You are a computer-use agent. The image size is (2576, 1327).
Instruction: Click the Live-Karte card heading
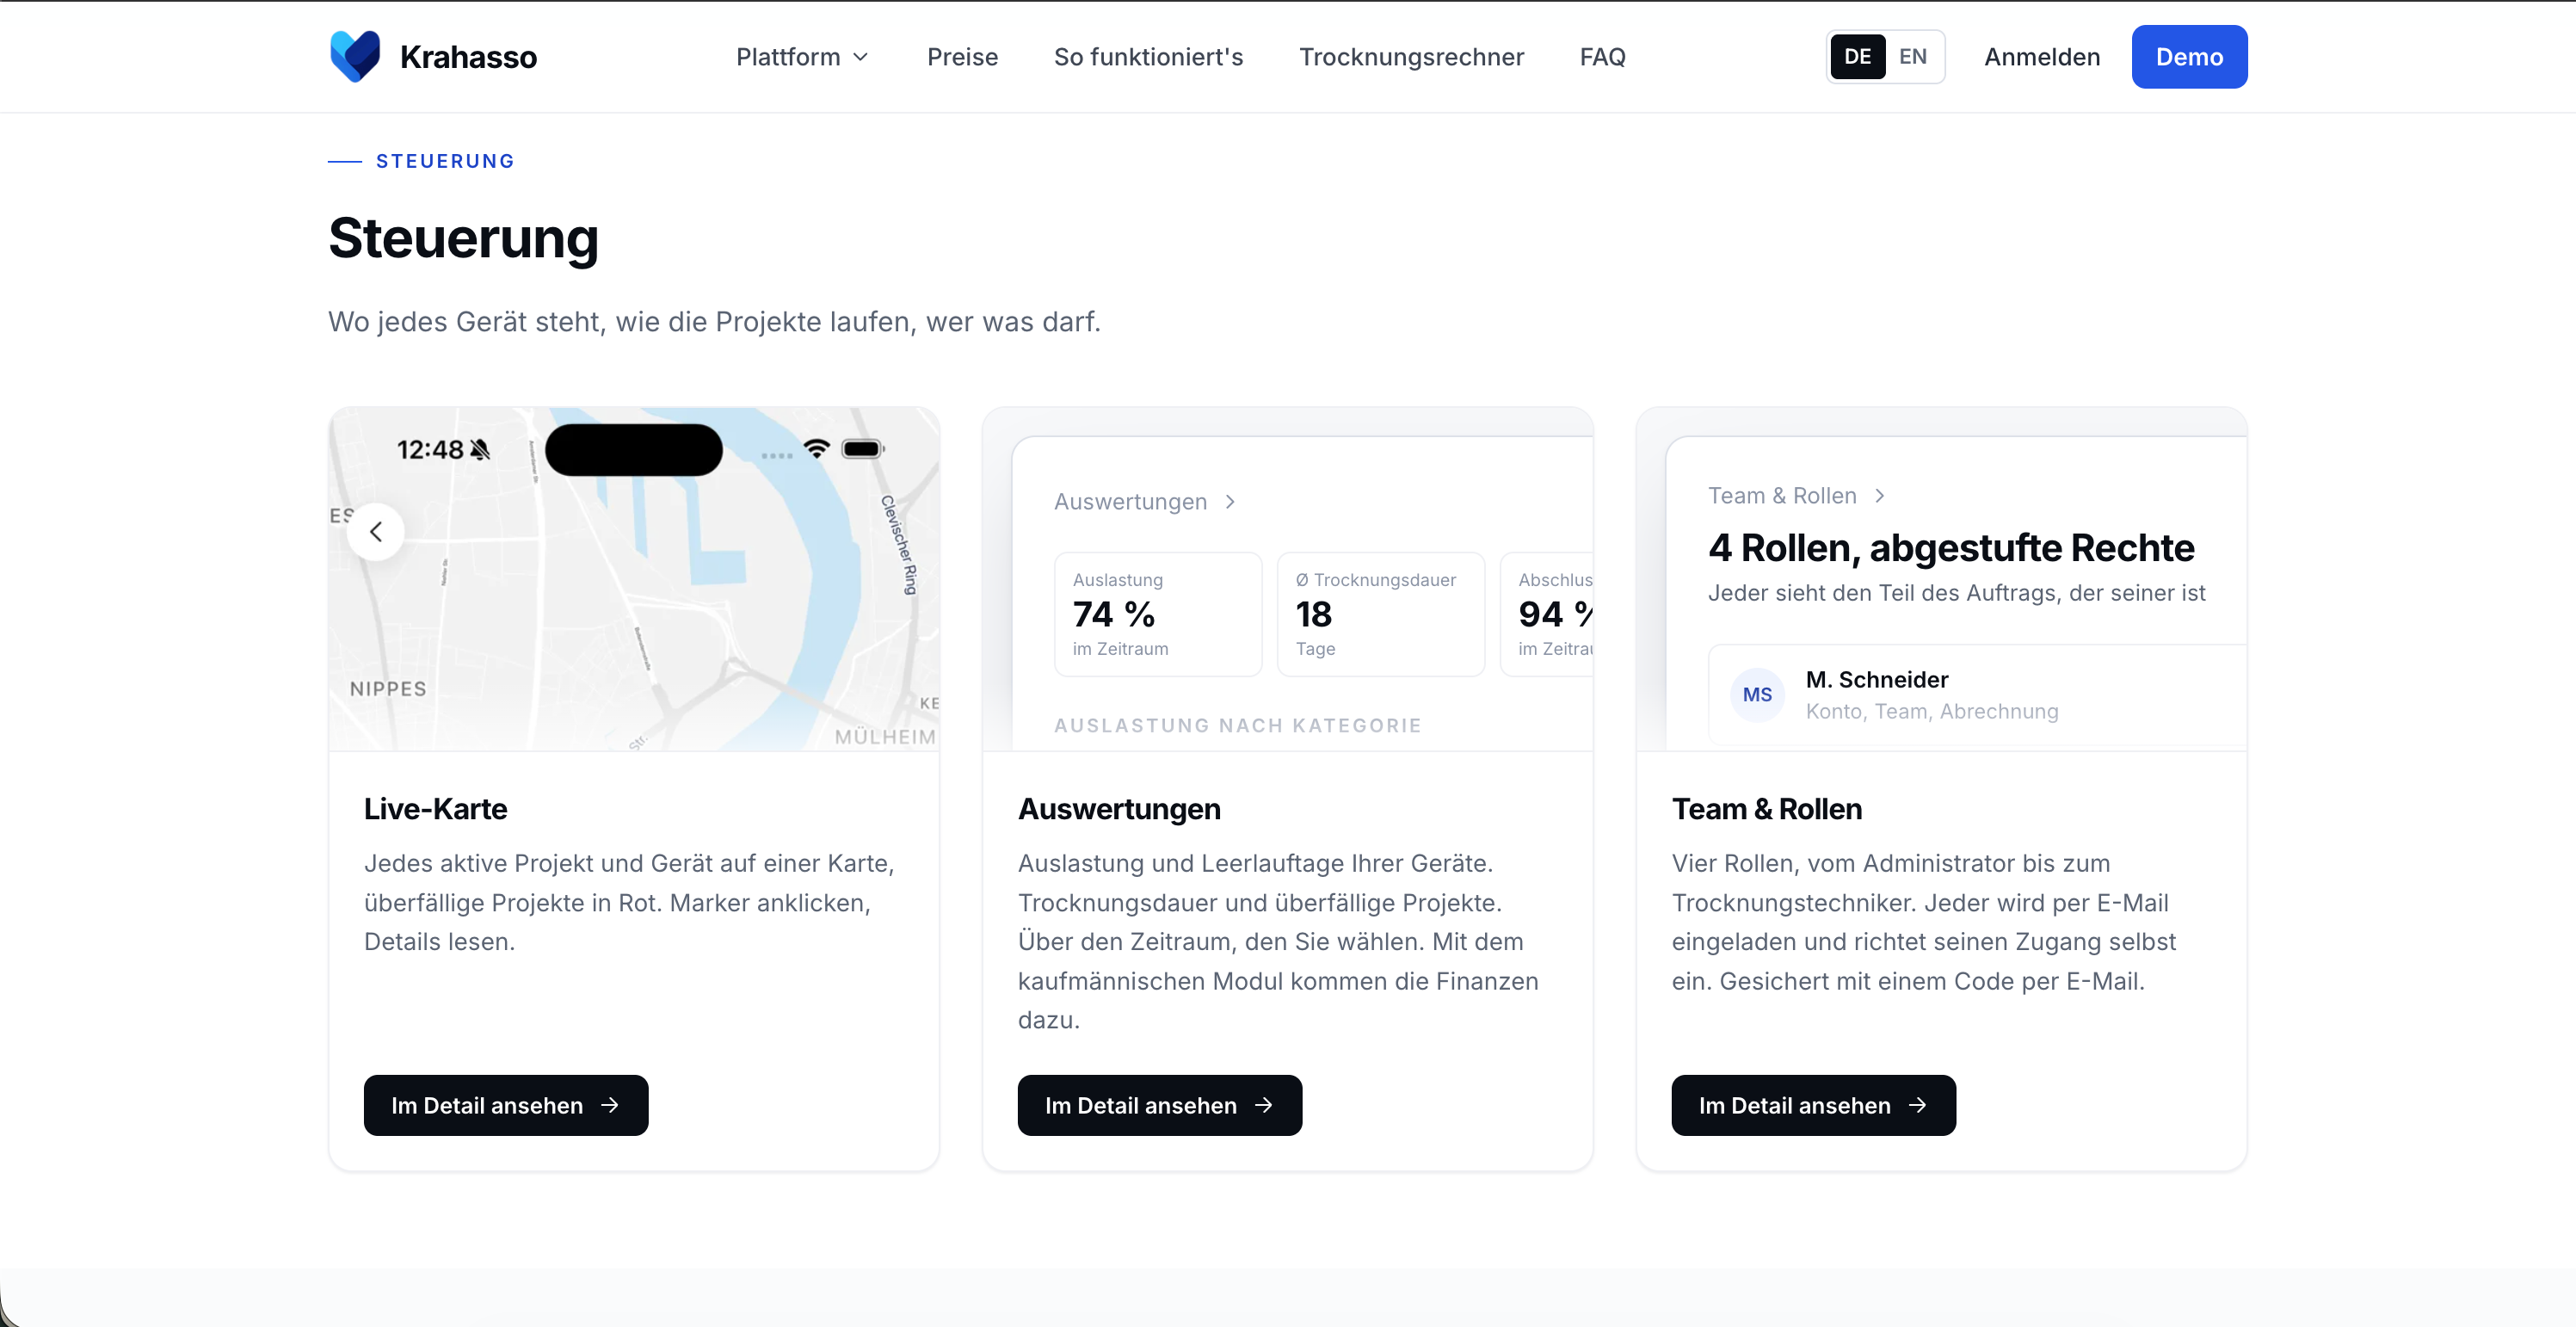click(x=435, y=808)
